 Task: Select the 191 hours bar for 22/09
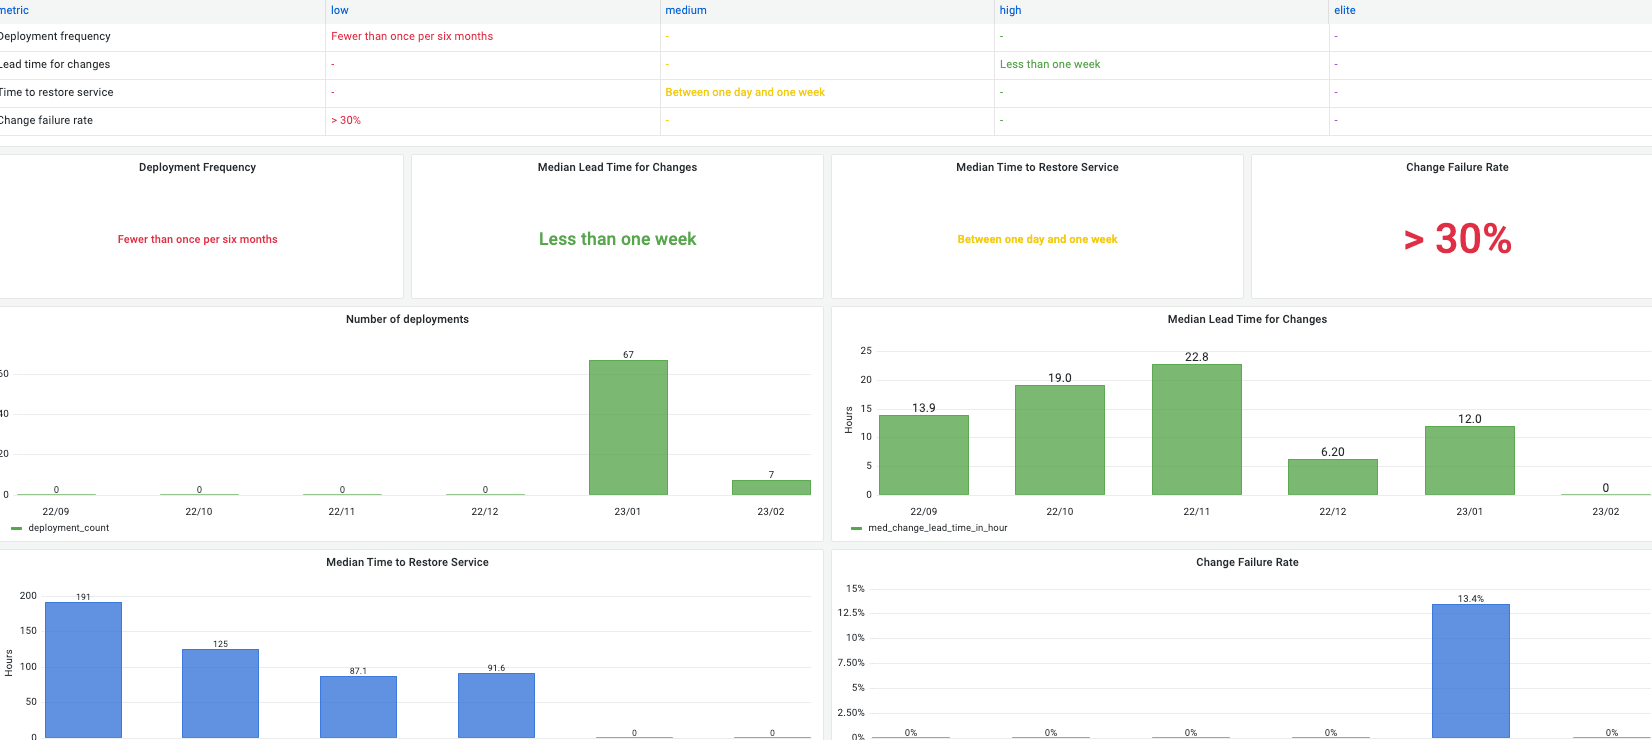(x=83, y=670)
